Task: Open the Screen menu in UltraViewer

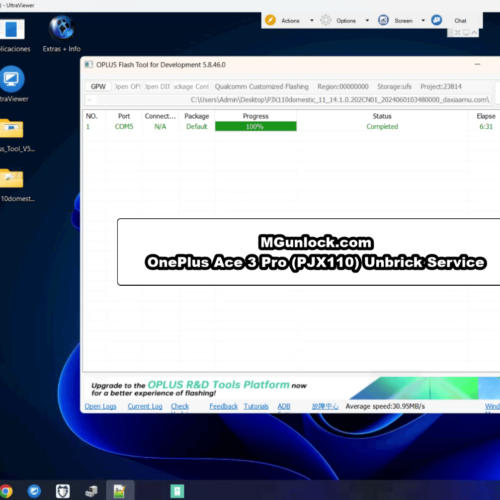Action: 404,21
